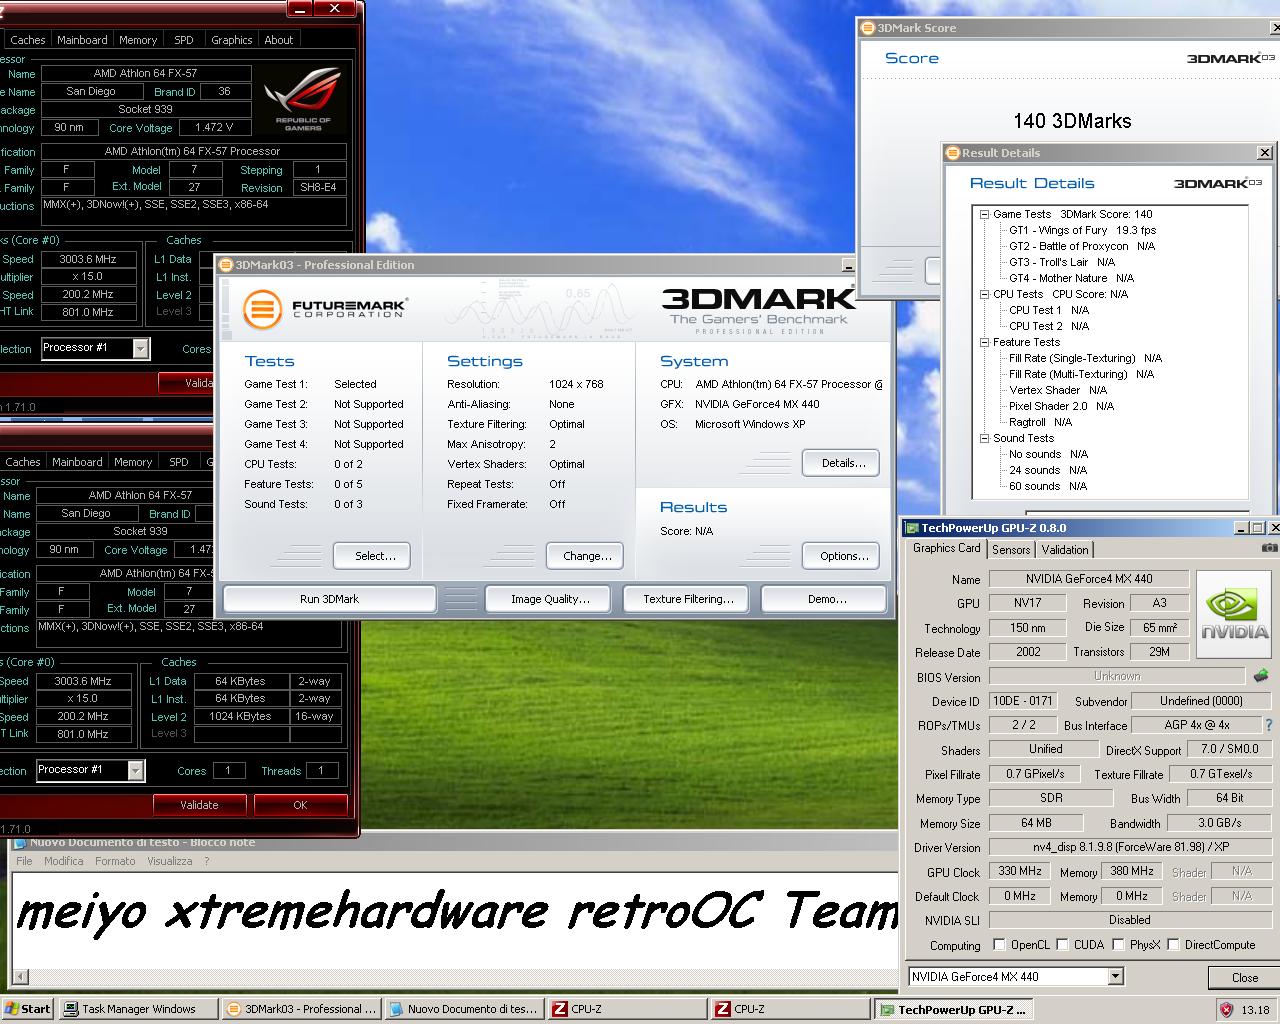The width and height of the screenshot is (1280, 1024).
Task: Click the Driver Version field in GPU-Z
Action: tap(1129, 847)
